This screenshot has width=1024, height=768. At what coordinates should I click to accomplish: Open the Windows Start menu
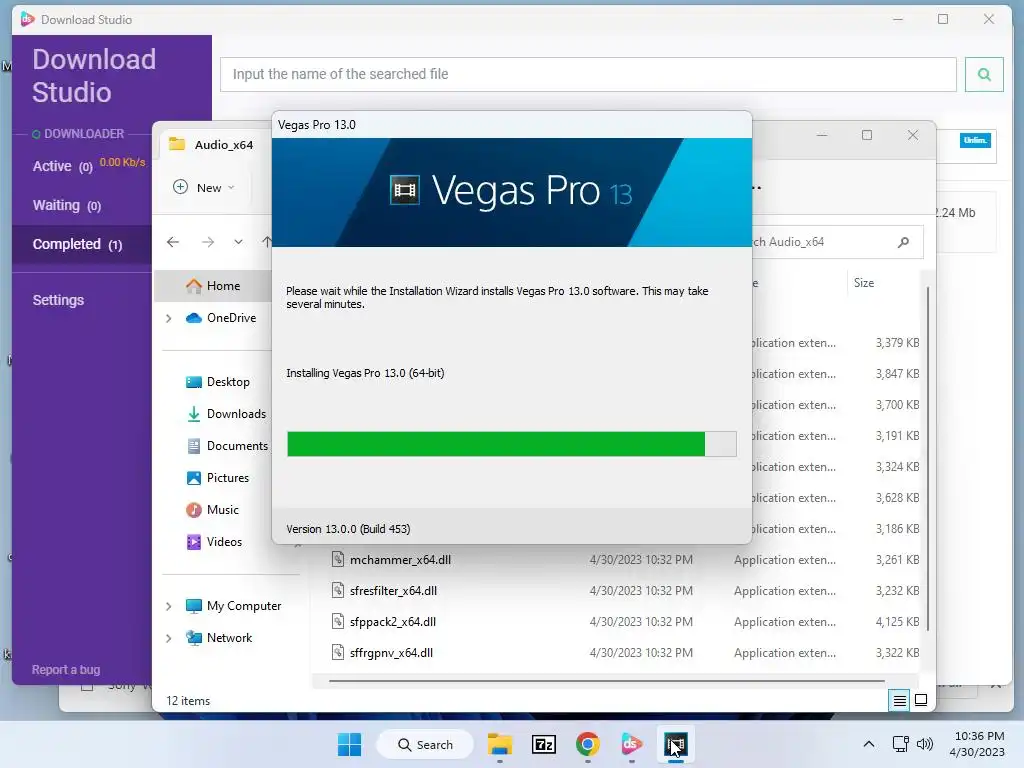click(349, 744)
